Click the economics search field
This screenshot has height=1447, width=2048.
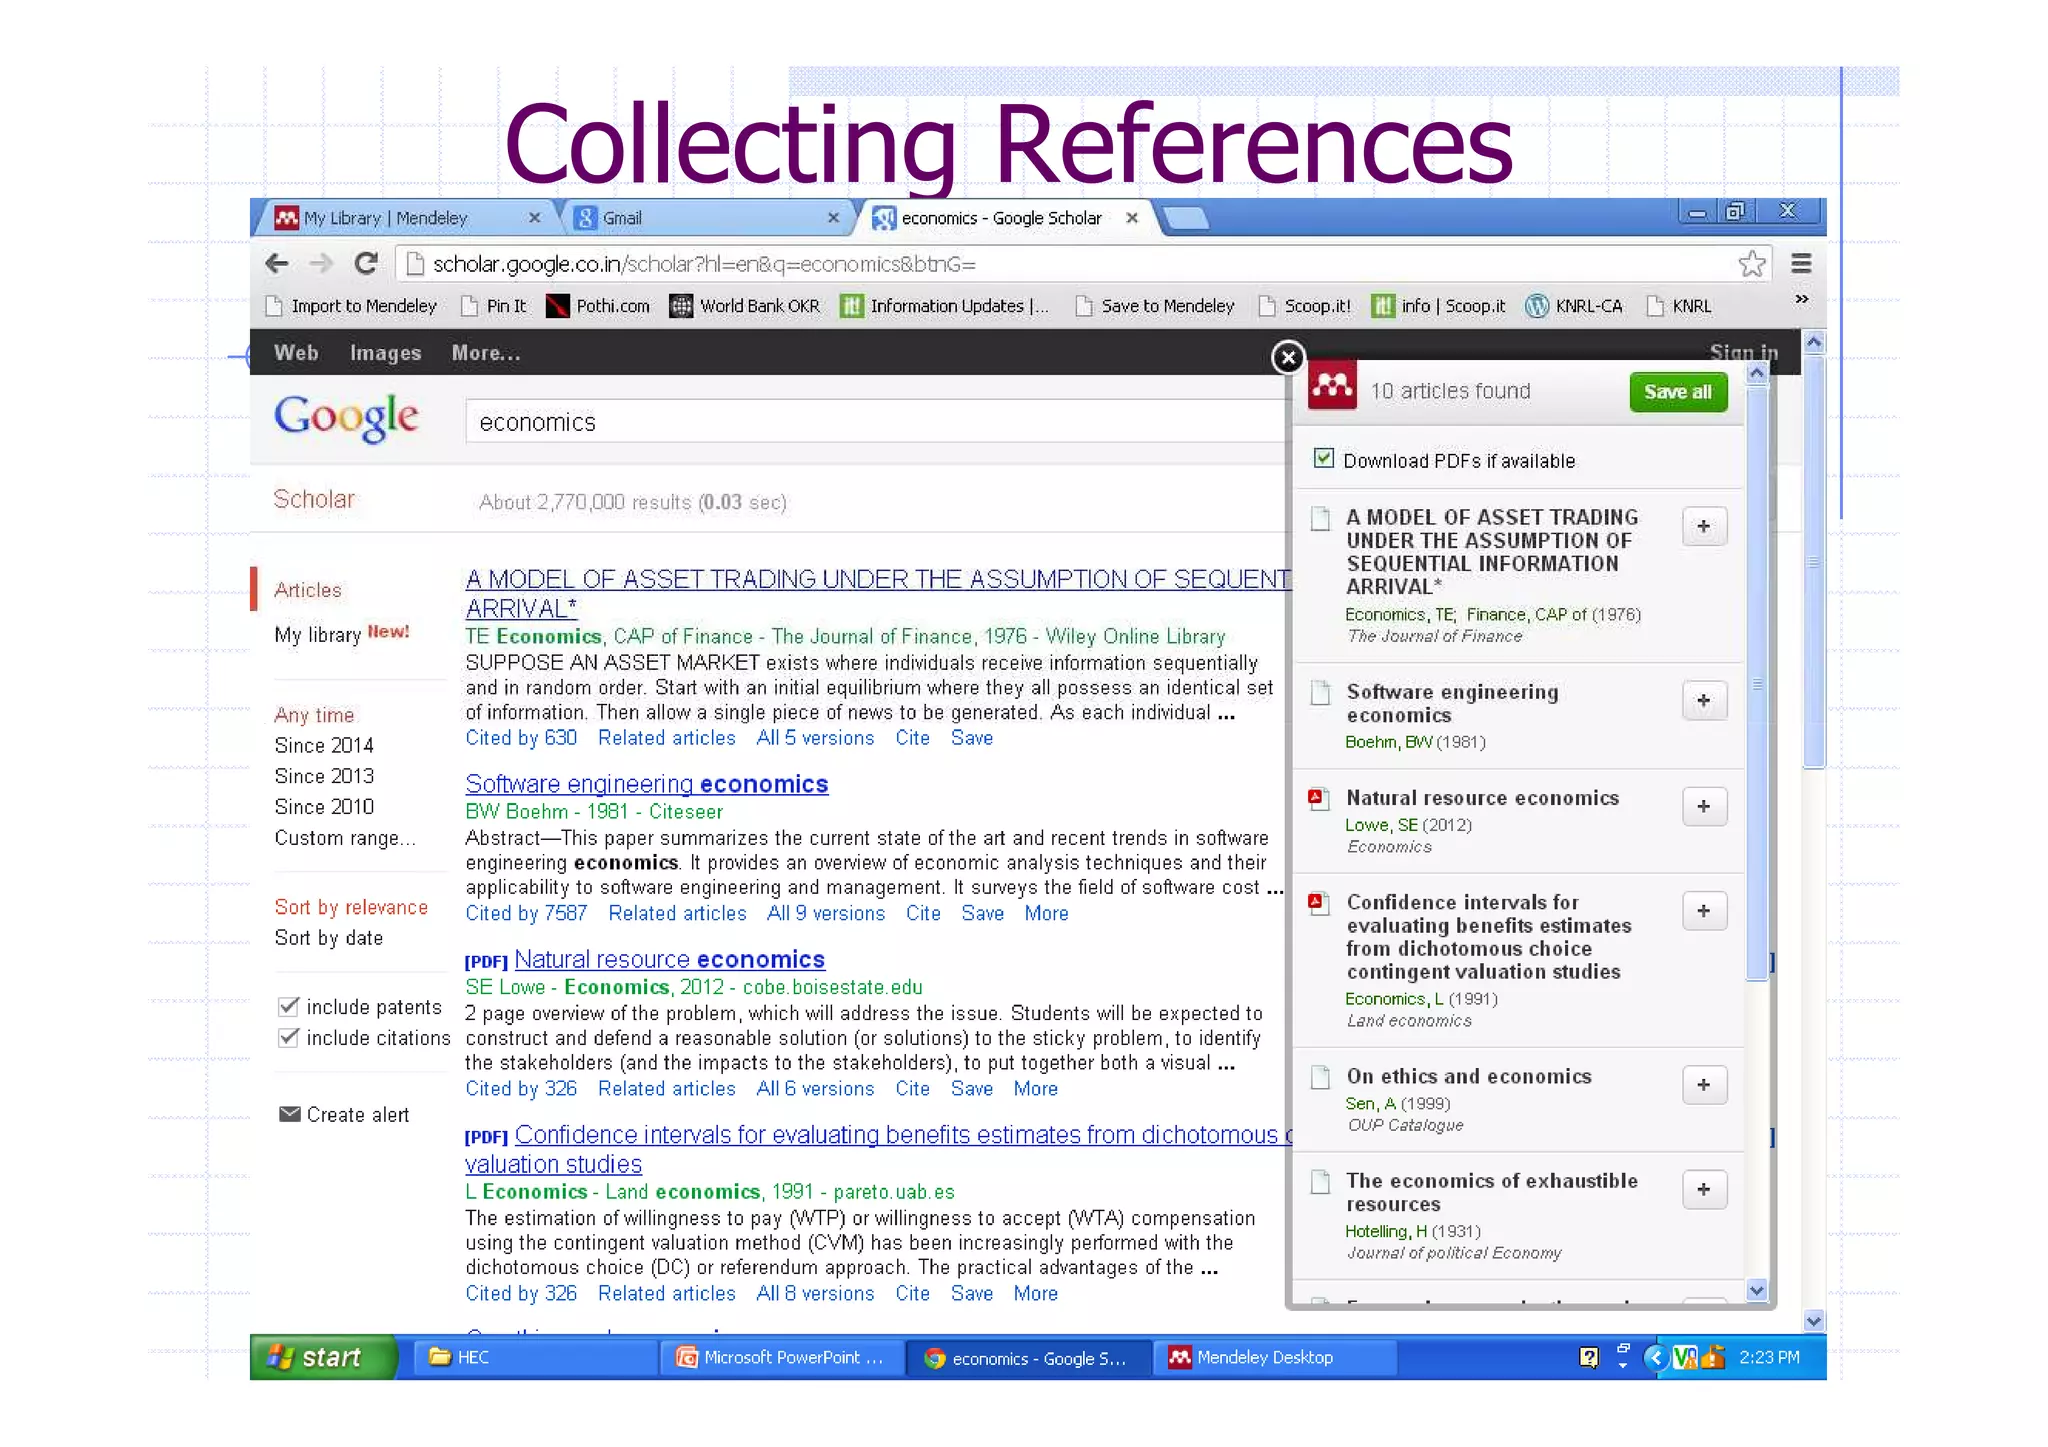[877, 421]
